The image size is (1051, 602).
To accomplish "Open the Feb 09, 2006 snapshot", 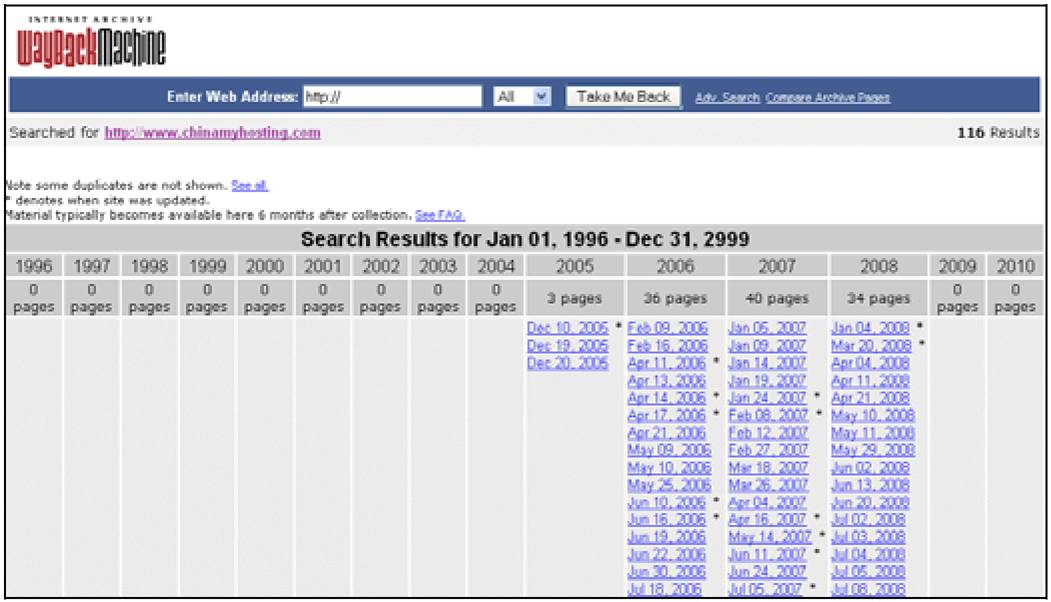I will click(668, 328).
